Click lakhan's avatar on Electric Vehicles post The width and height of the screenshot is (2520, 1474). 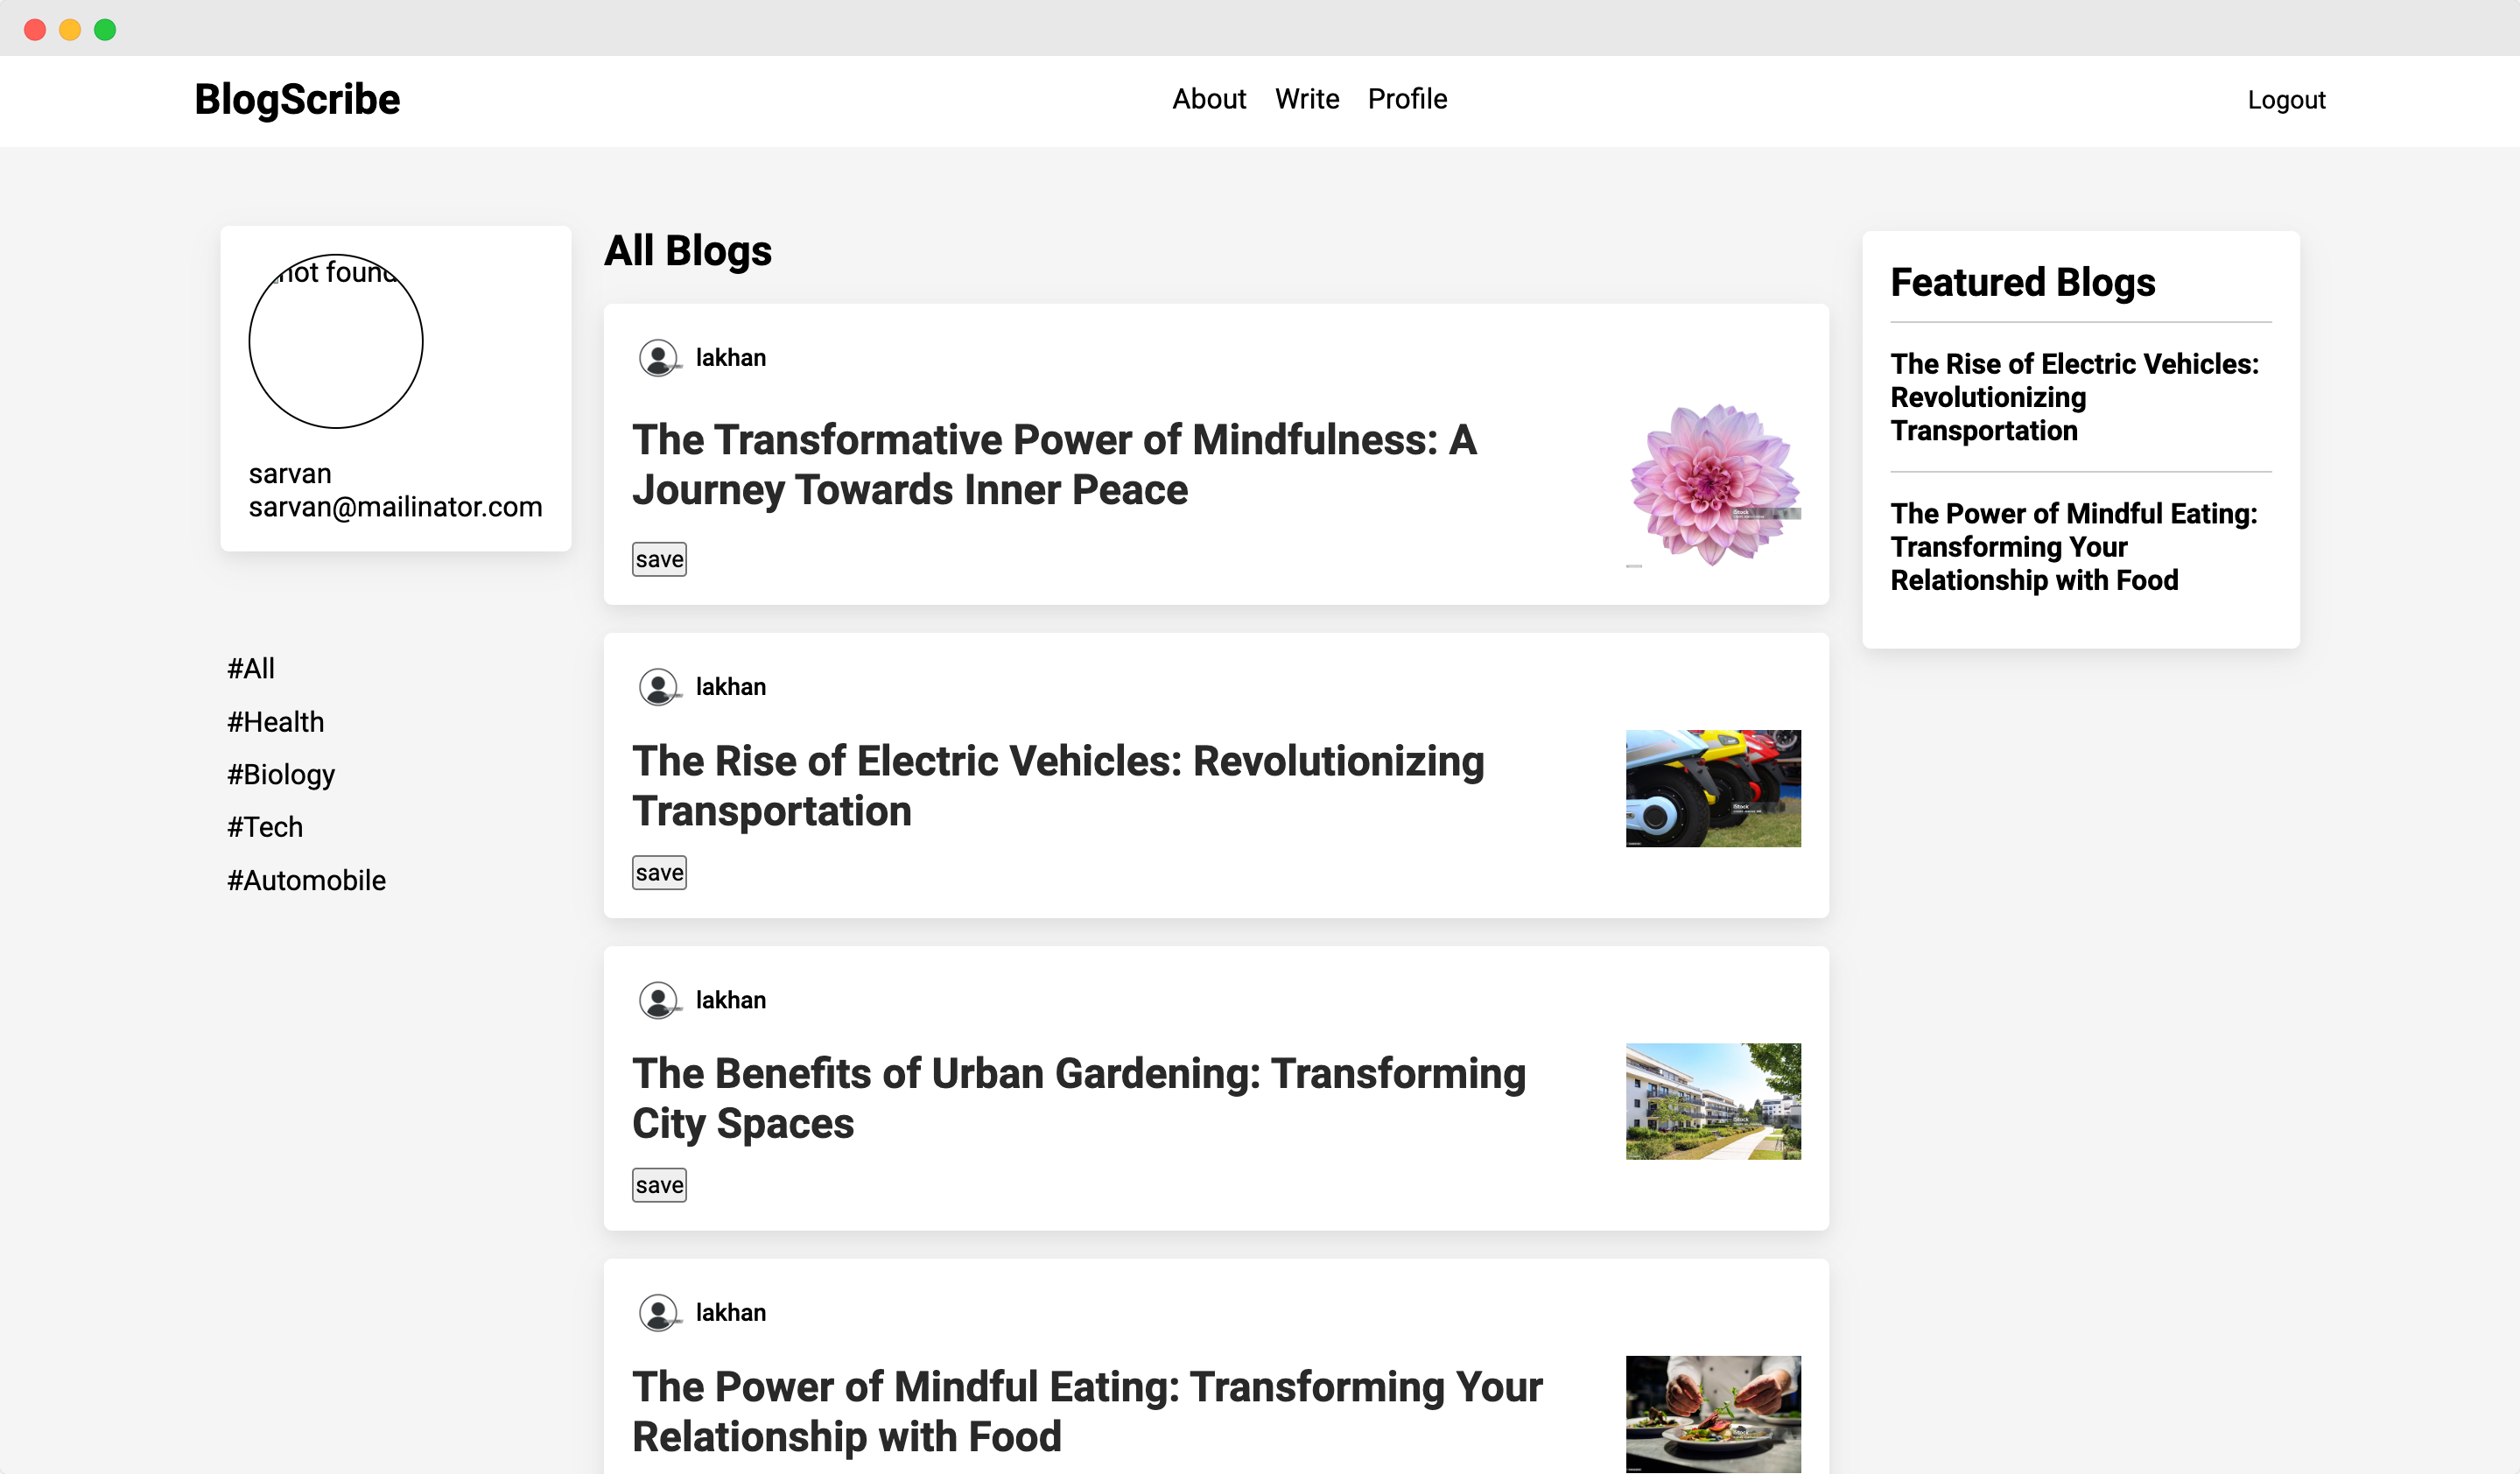point(658,687)
